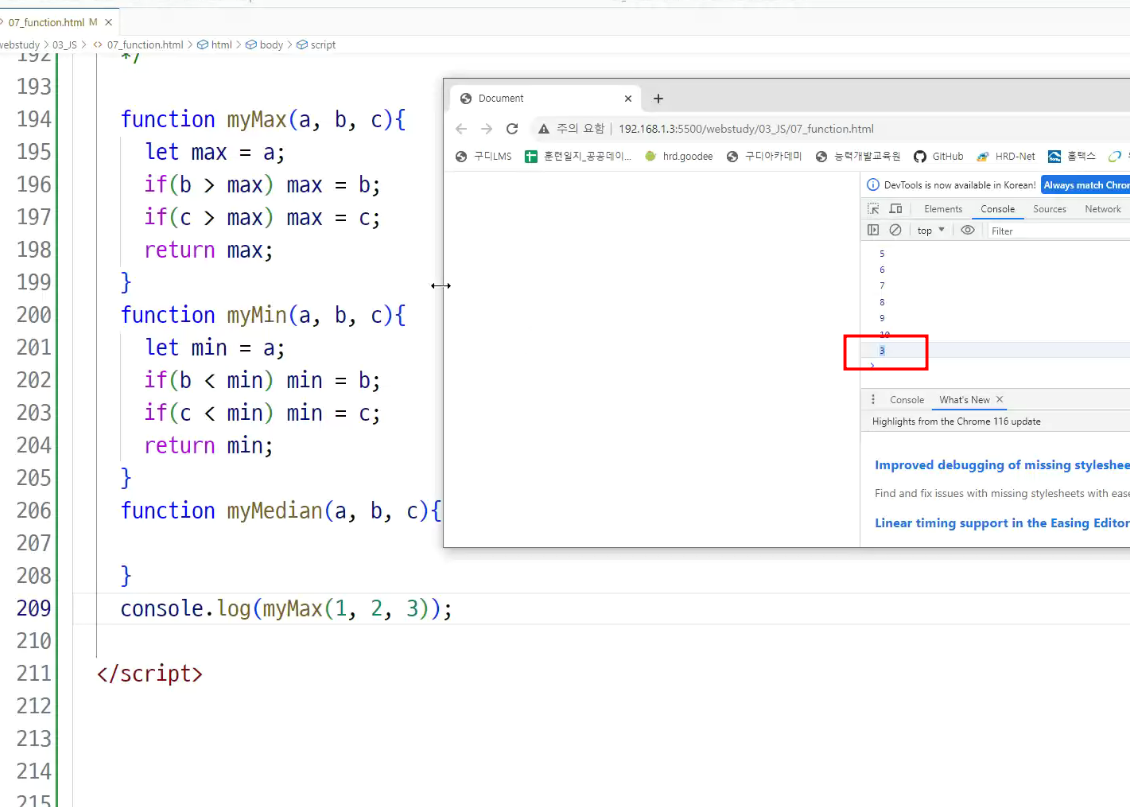This screenshot has height=807, width=1130.
Task: Click line number 209 in the editor
Action: pos(34,609)
